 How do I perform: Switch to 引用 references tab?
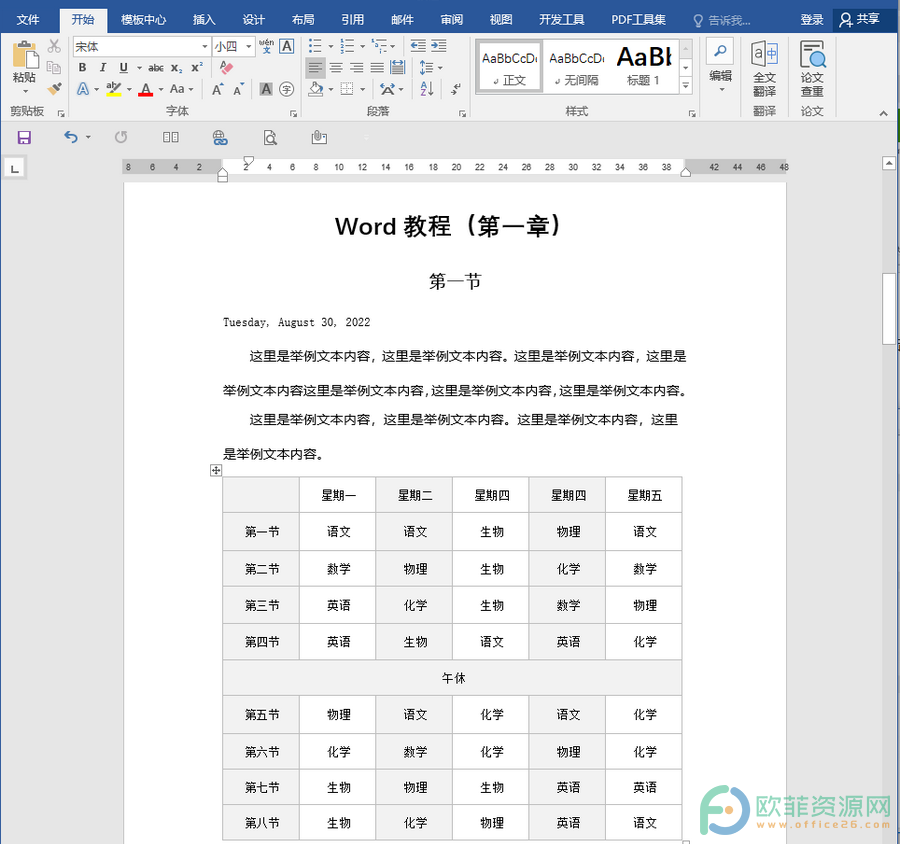pos(352,20)
